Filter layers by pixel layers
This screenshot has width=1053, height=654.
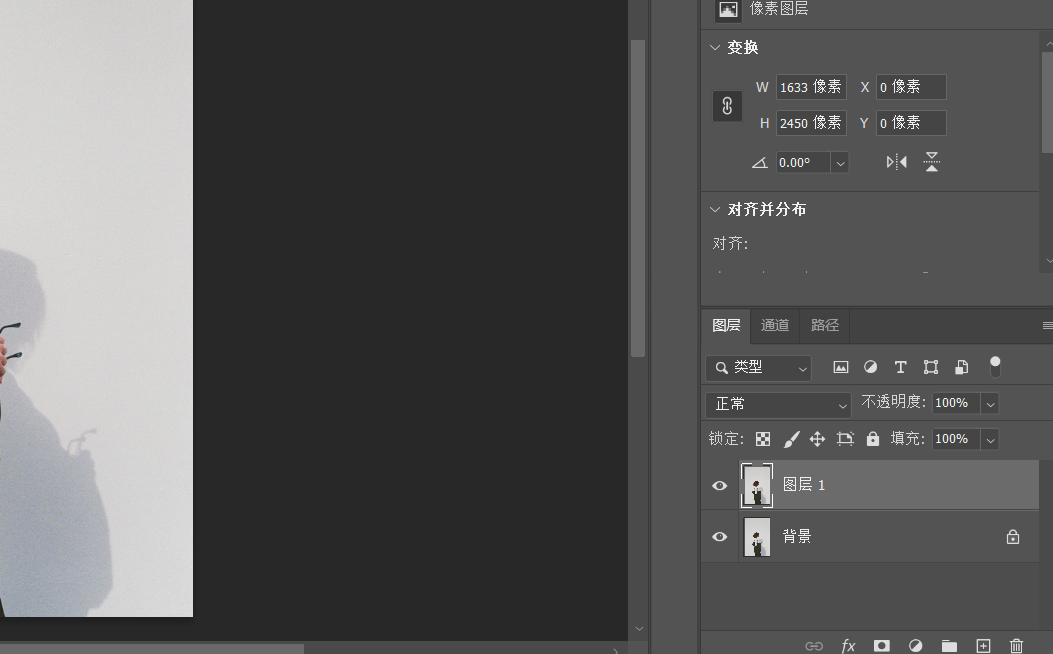click(841, 367)
